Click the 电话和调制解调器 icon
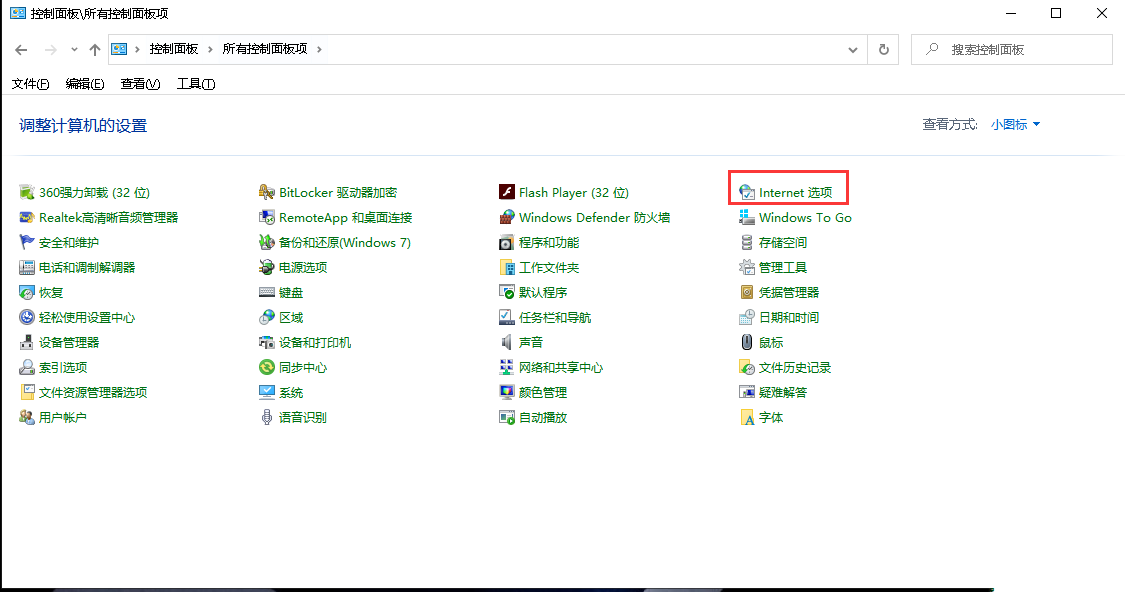Image resolution: width=1125 pixels, height=592 pixels. click(27, 268)
